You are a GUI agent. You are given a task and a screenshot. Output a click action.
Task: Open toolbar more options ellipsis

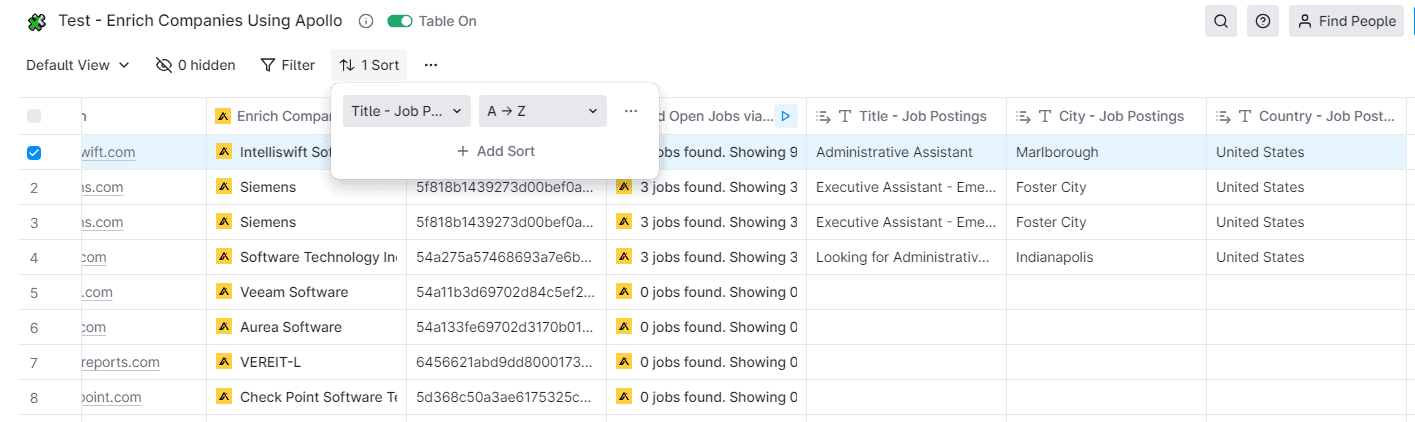pyautogui.click(x=431, y=65)
